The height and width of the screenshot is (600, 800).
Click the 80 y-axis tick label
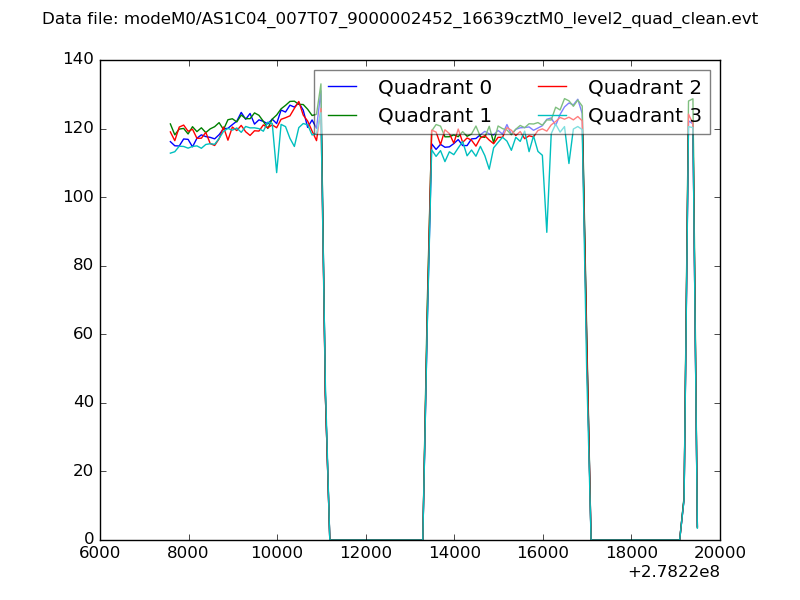click(83, 266)
